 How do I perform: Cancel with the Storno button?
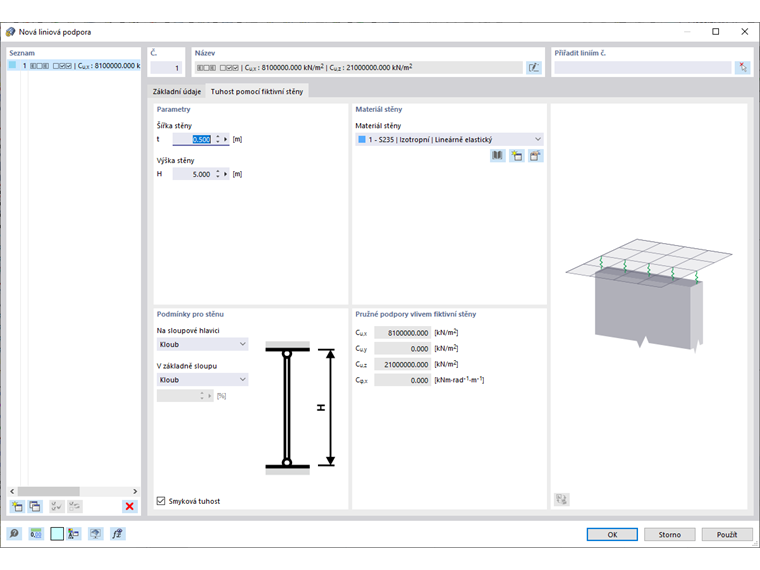[x=669, y=534]
